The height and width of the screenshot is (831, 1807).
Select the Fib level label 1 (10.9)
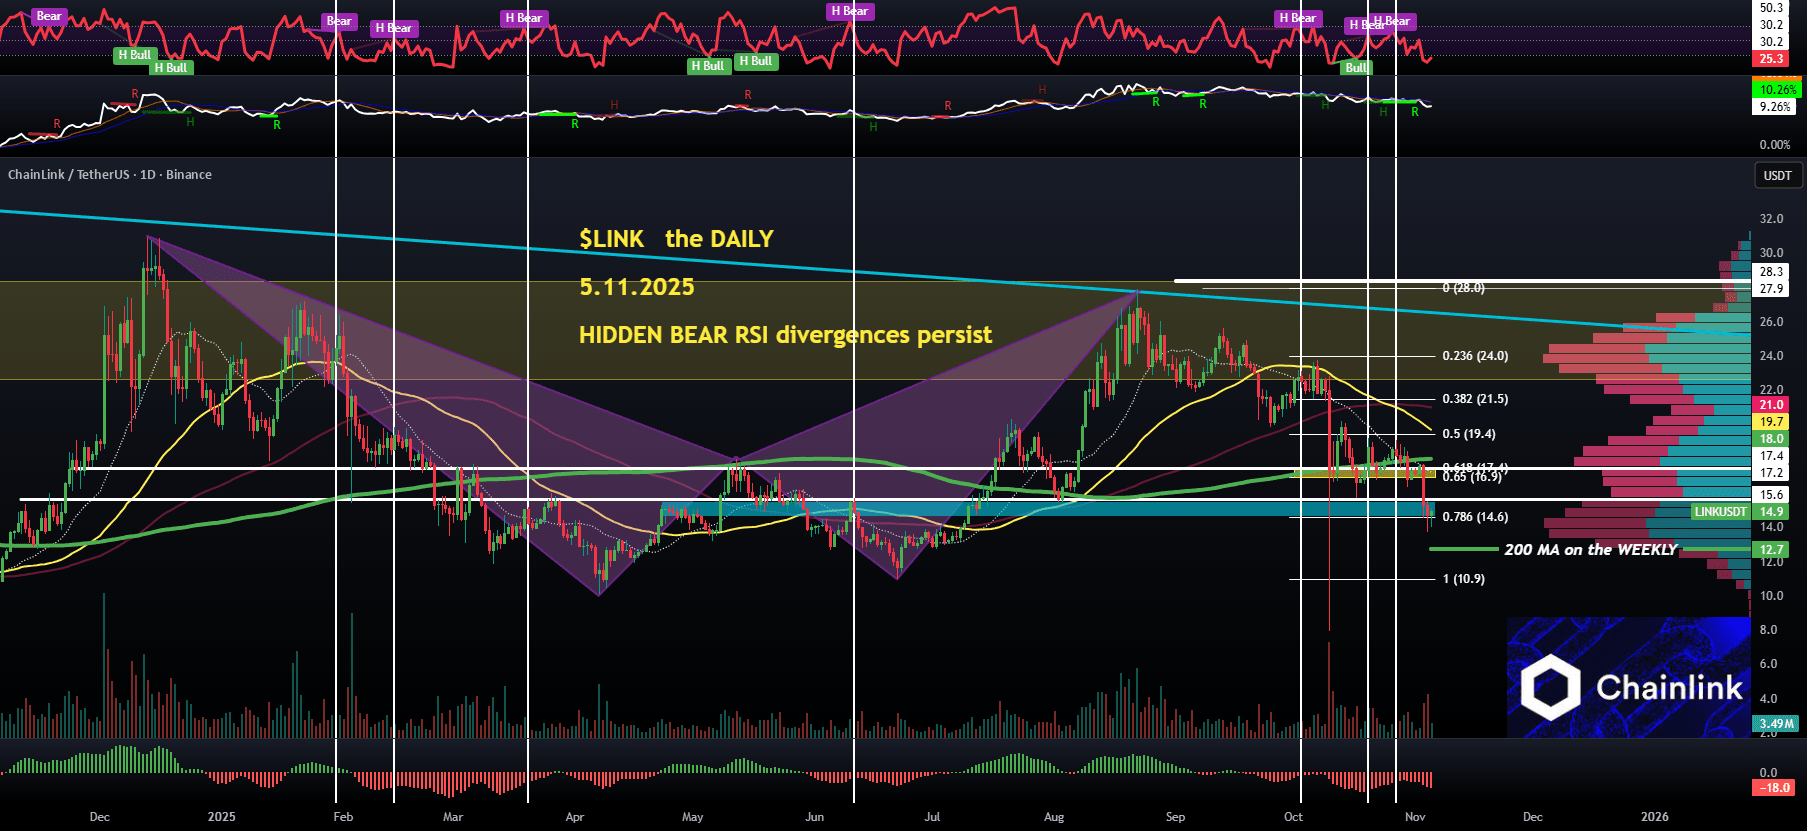tap(1463, 579)
